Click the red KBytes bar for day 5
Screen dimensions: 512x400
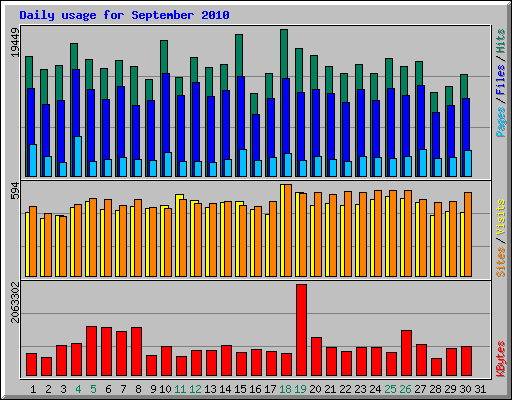click(91, 351)
